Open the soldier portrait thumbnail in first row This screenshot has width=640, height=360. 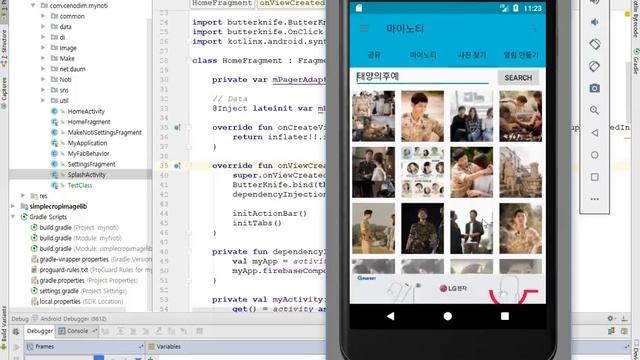(x=422, y=116)
